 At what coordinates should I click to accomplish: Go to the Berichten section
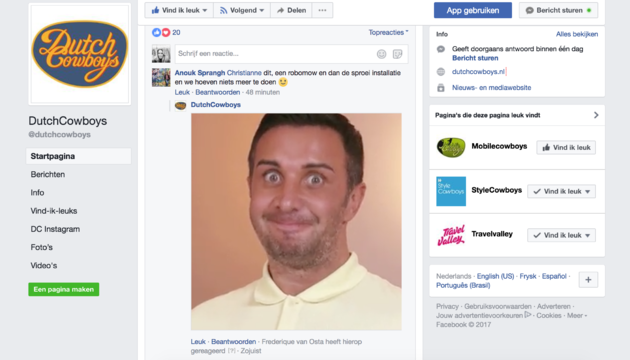[x=48, y=174]
